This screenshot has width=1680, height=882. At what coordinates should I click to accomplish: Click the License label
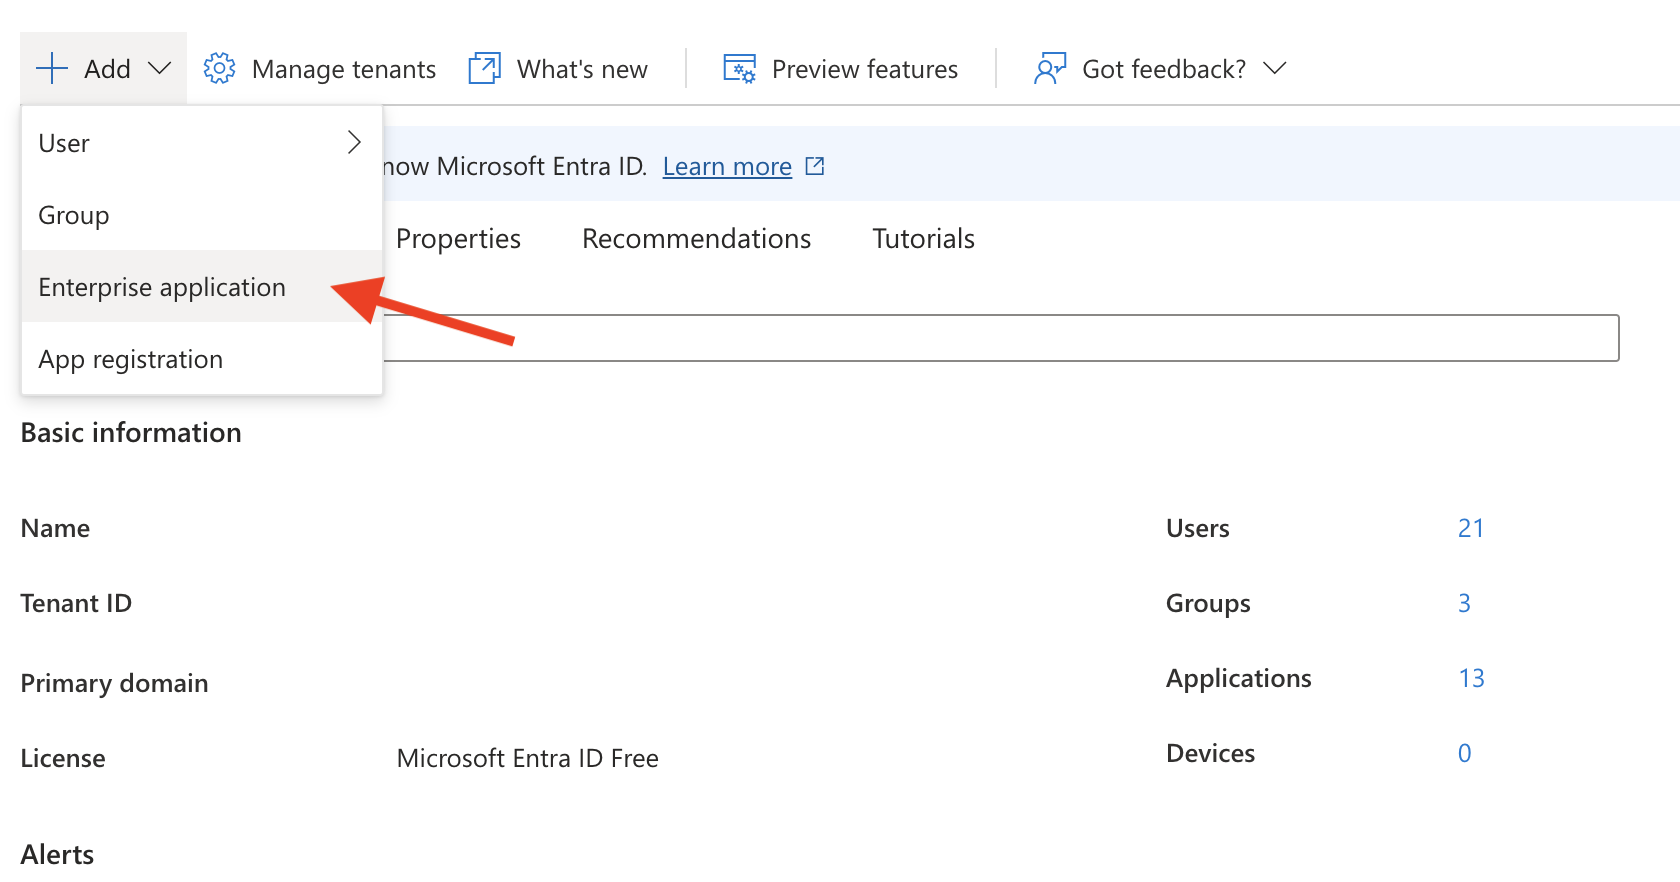[62, 758]
